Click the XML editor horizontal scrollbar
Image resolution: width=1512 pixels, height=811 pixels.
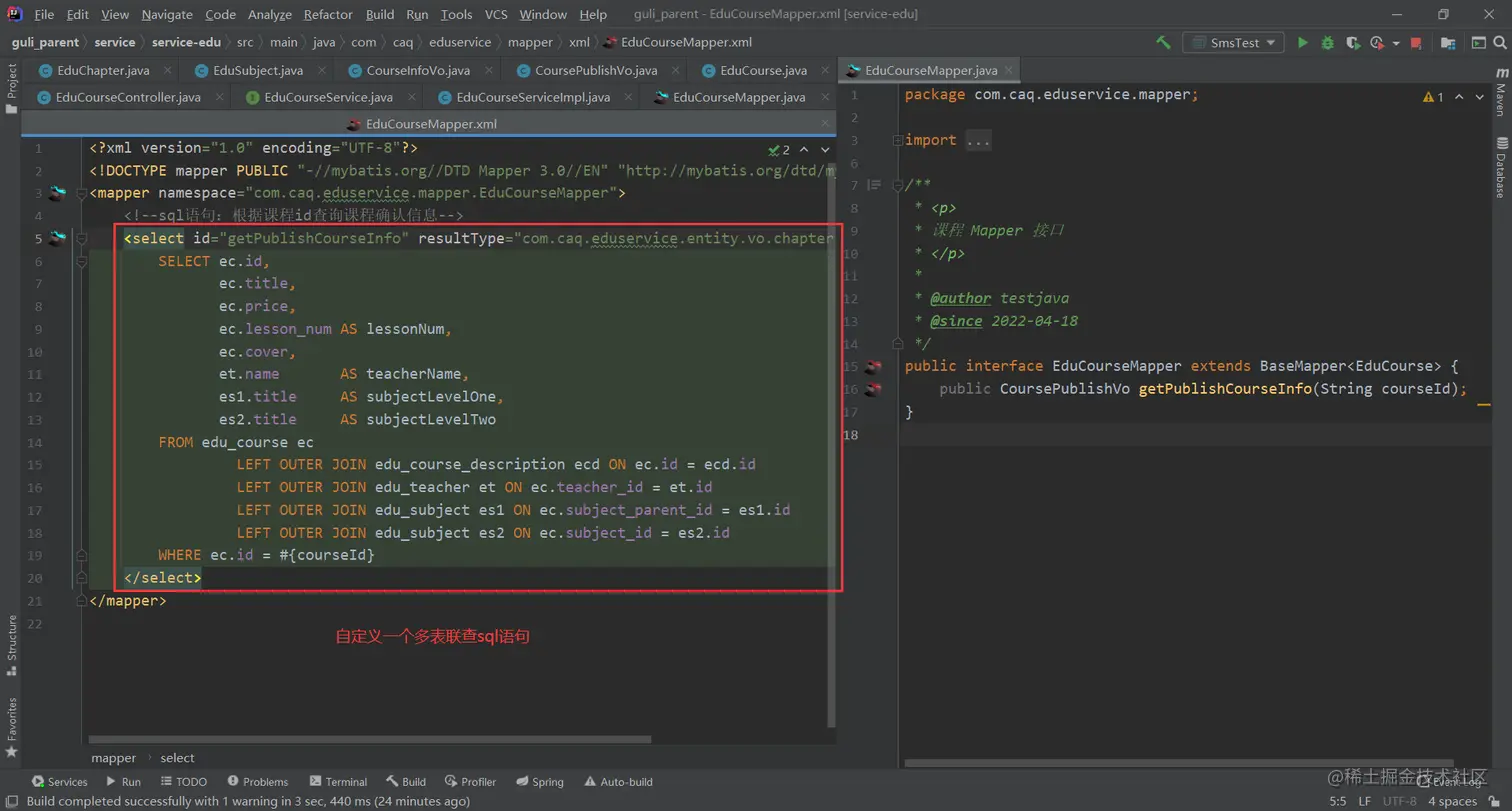click(x=370, y=740)
